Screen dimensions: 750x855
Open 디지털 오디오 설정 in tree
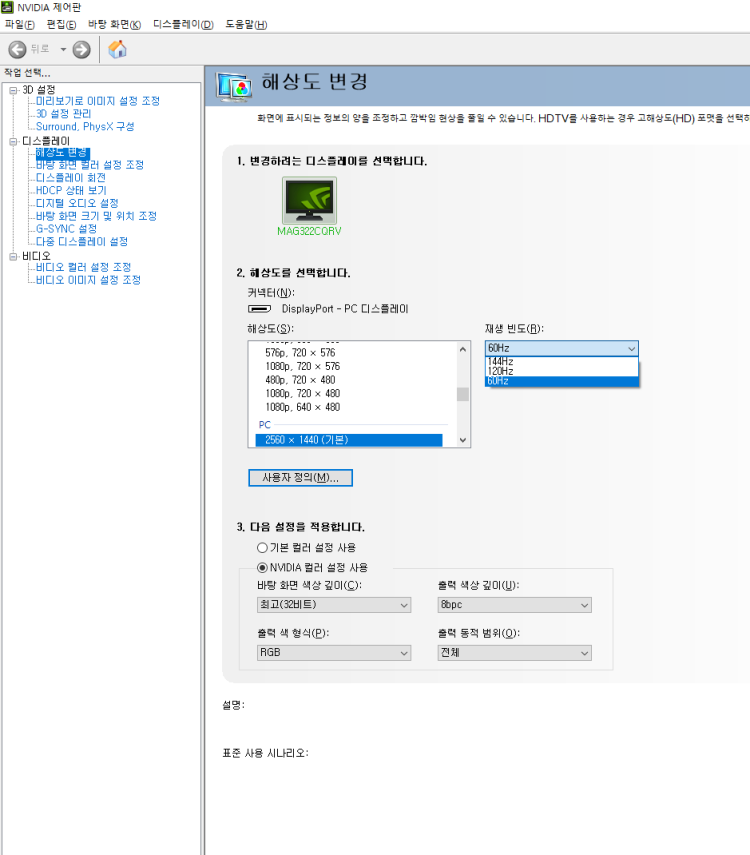(77, 203)
